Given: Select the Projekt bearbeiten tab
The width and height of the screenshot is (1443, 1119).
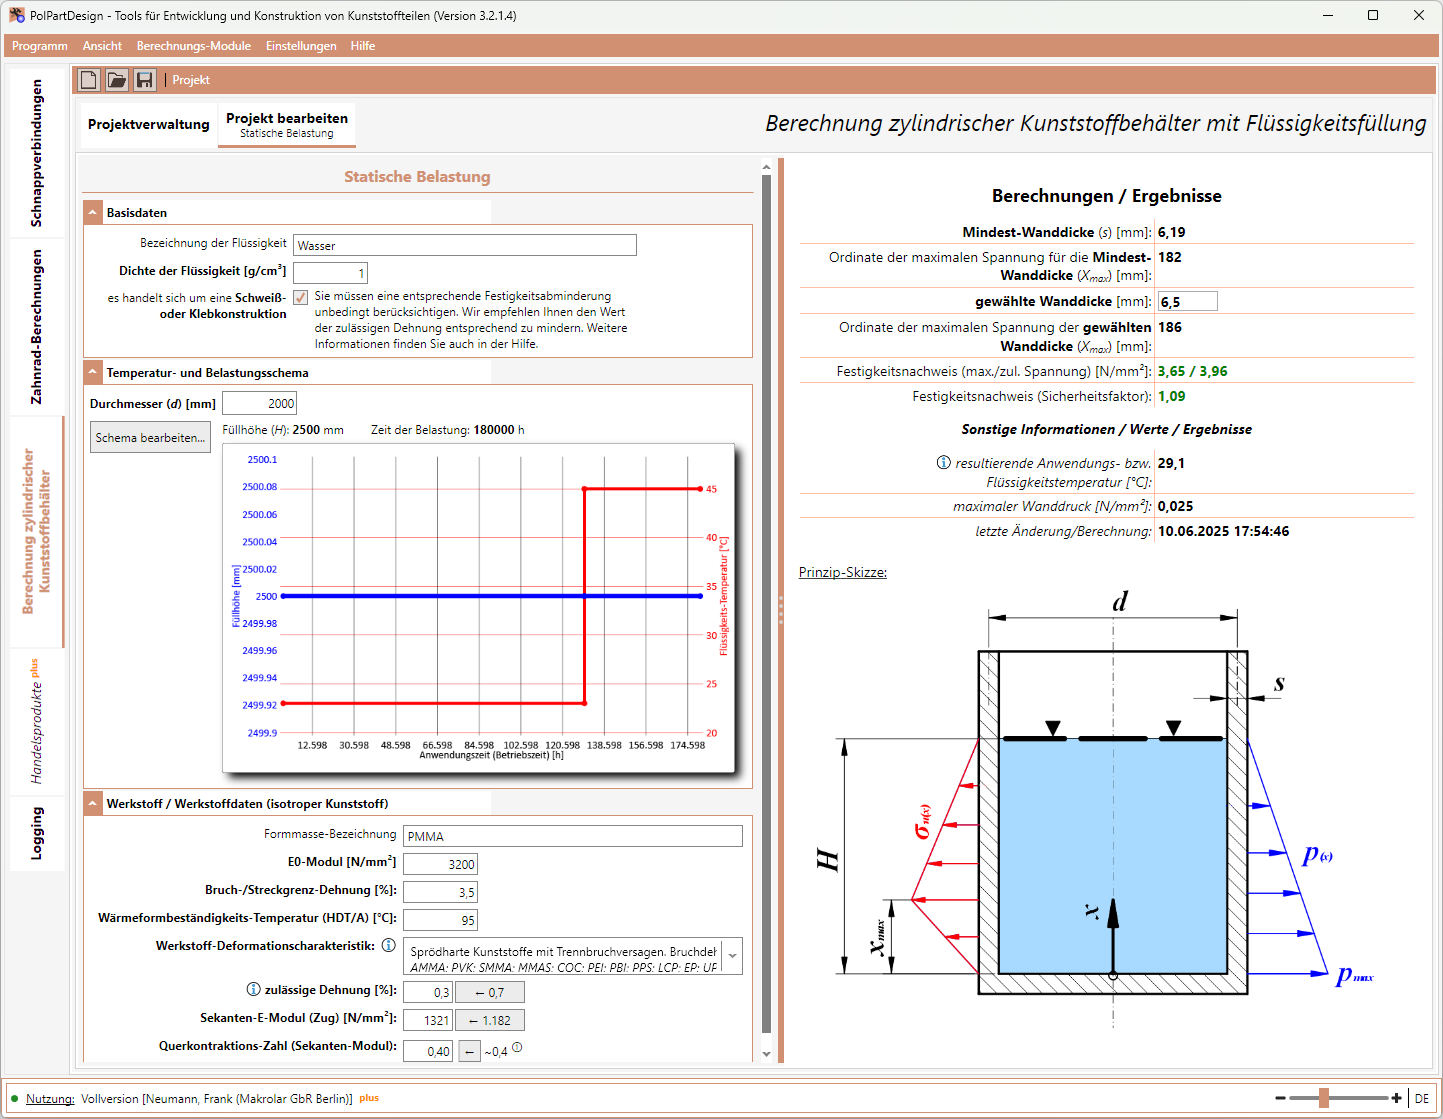Looking at the screenshot, I should tap(287, 125).
